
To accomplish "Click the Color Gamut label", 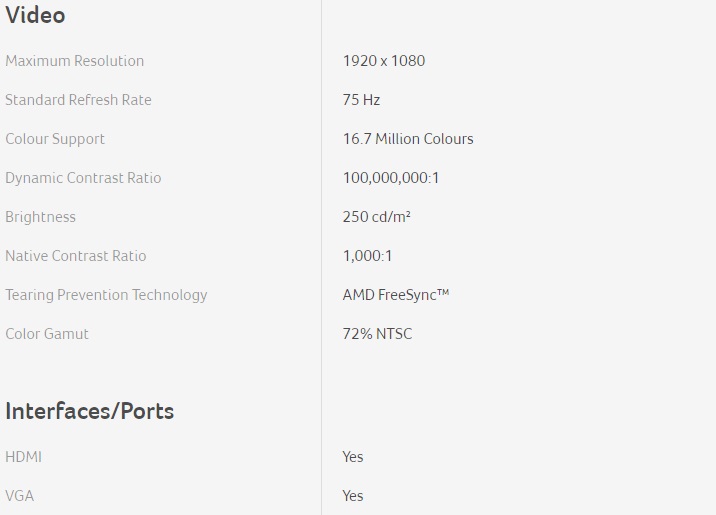I will (47, 334).
